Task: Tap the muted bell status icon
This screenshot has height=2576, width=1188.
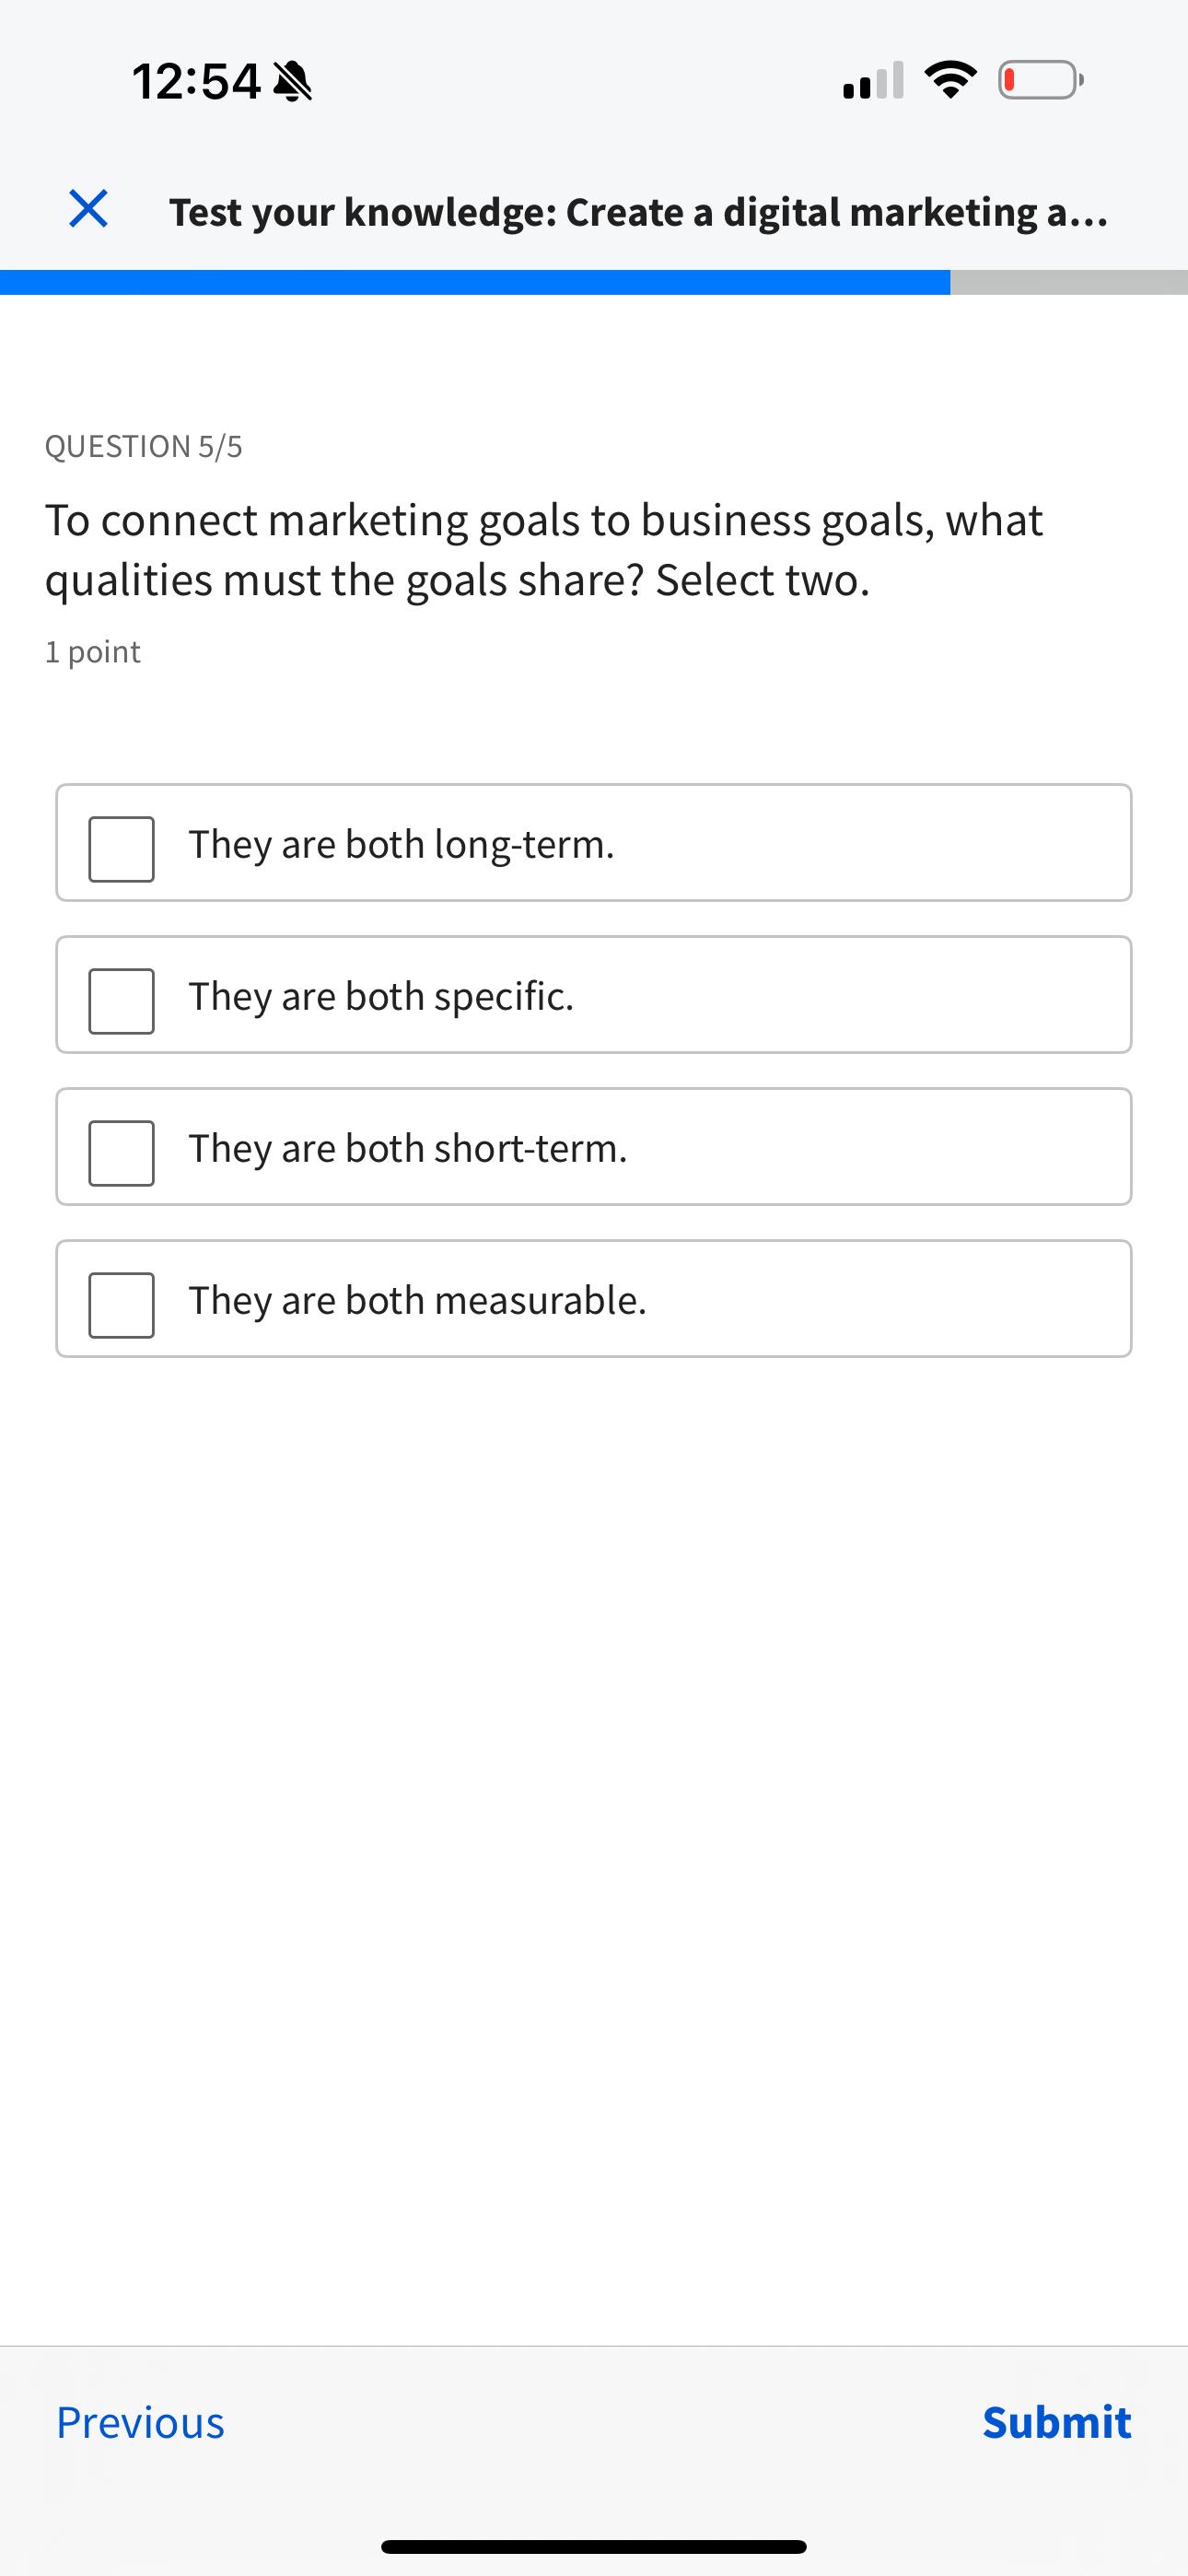Action: pyautogui.click(x=292, y=81)
